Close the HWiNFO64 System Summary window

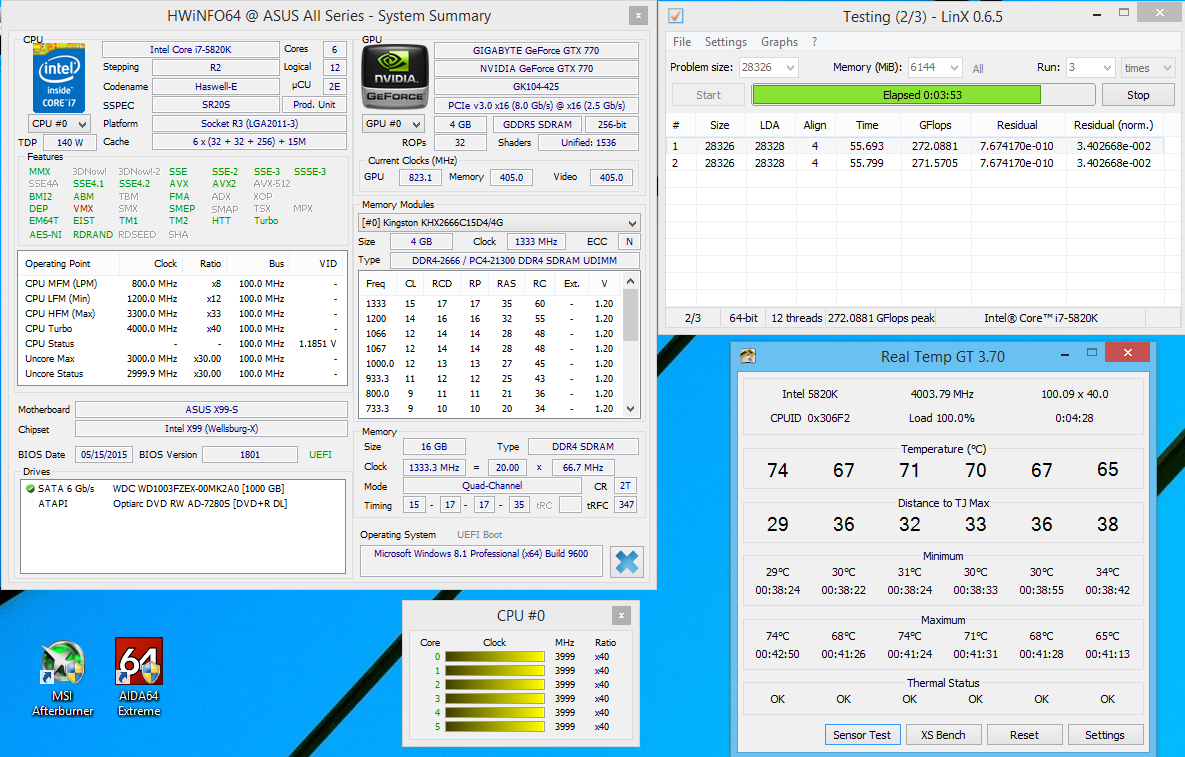coord(639,15)
